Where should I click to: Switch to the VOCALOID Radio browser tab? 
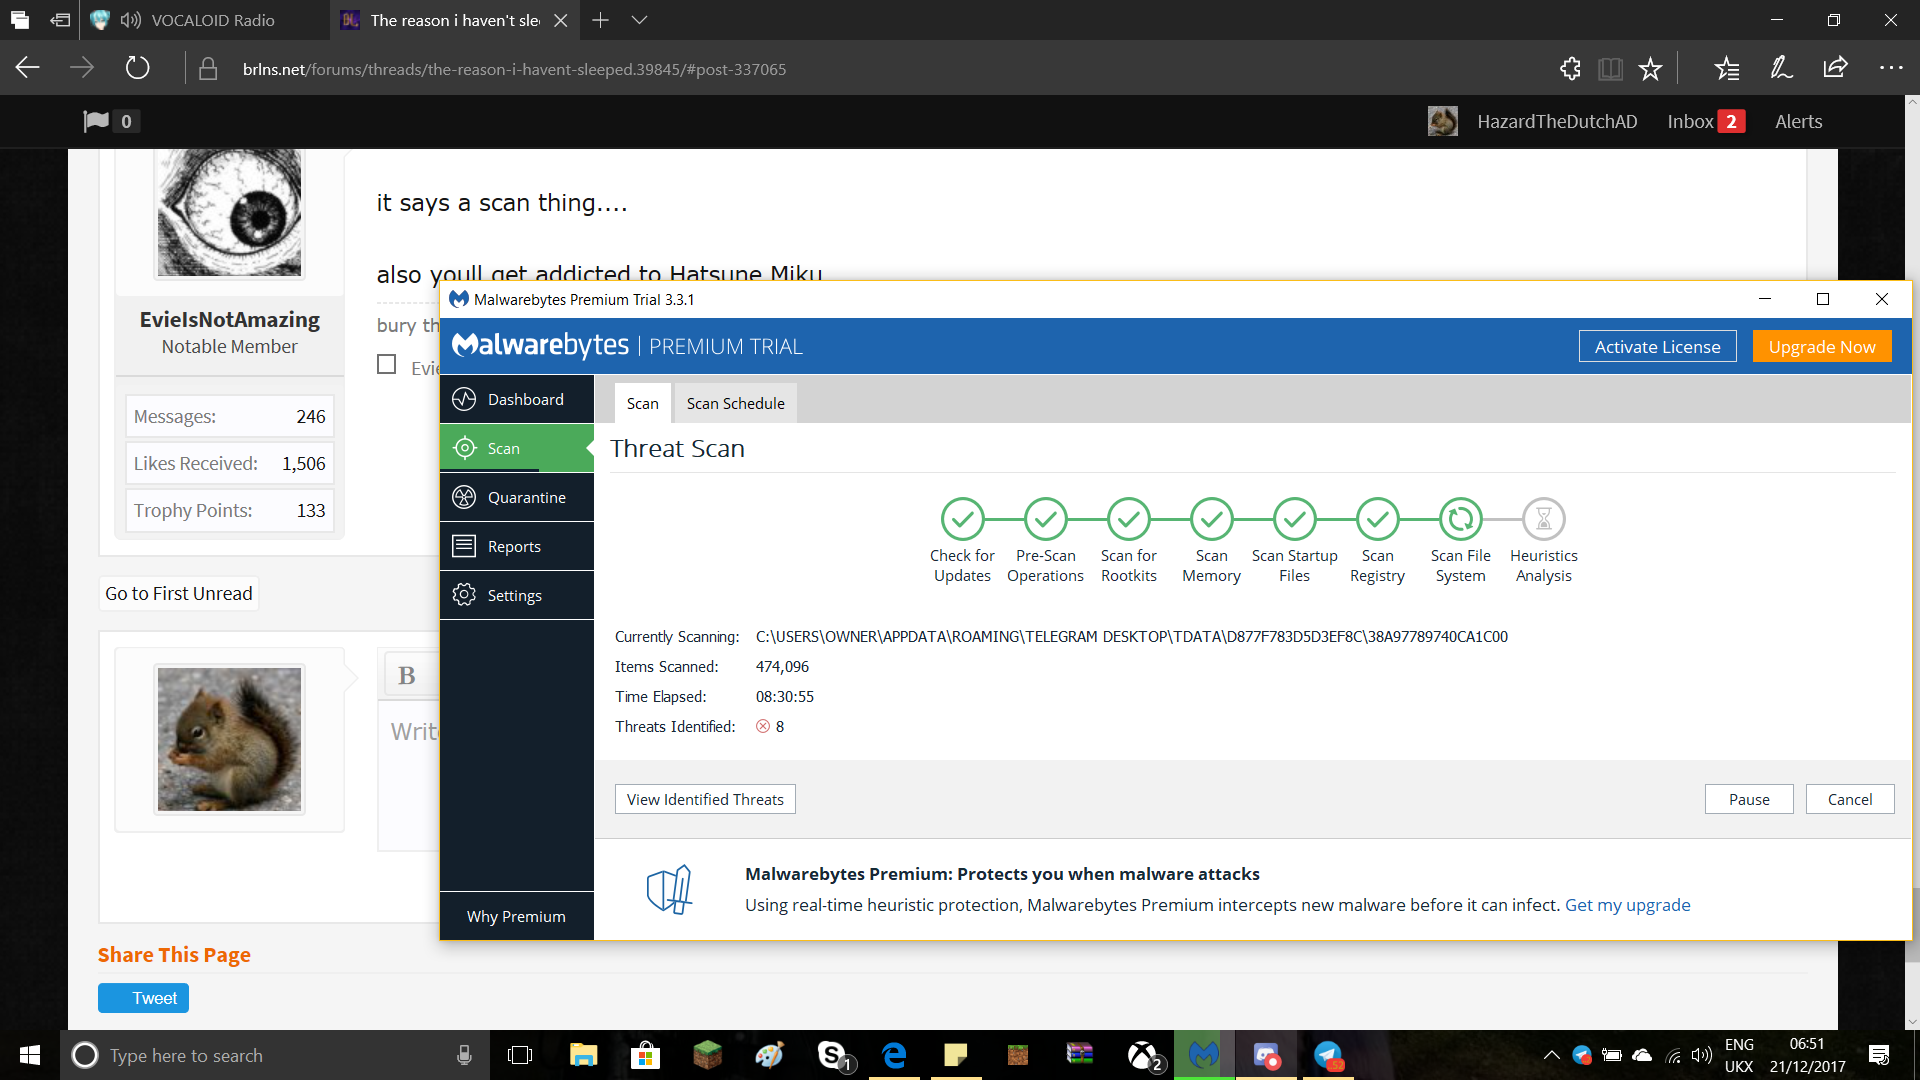click(x=205, y=20)
